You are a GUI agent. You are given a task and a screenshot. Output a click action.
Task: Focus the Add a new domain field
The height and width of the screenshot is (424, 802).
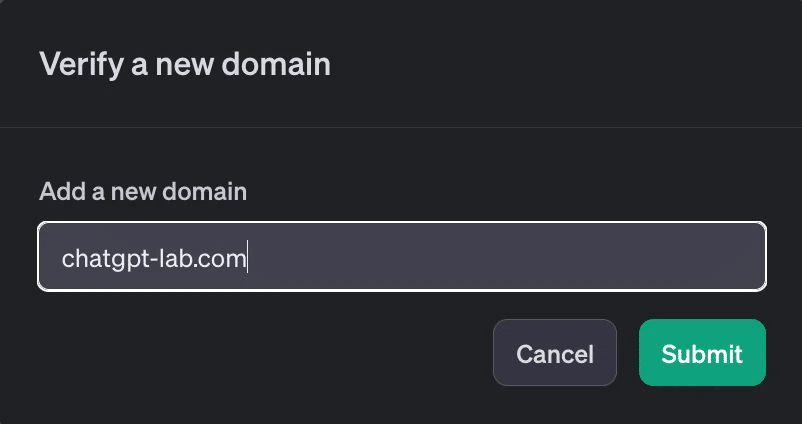point(402,257)
